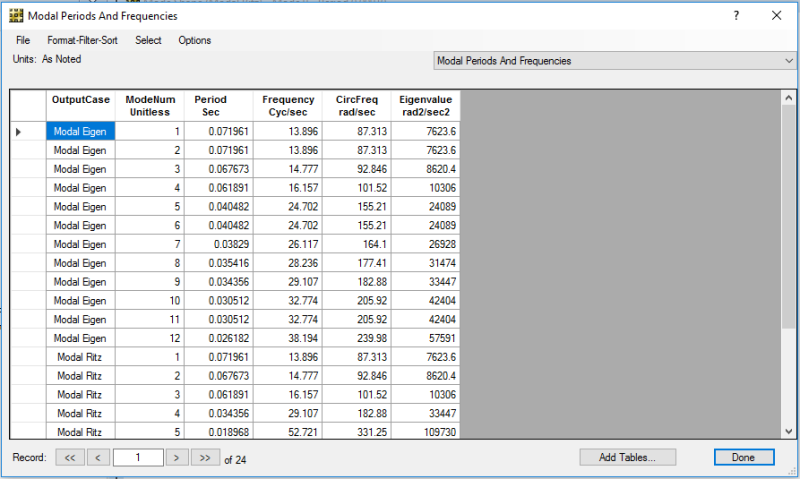The height and width of the screenshot is (479, 800).
Task: Open the Select menu
Action: tap(148, 40)
